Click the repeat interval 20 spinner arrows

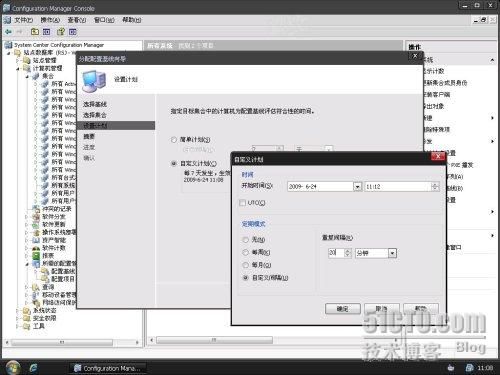[348, 253]
